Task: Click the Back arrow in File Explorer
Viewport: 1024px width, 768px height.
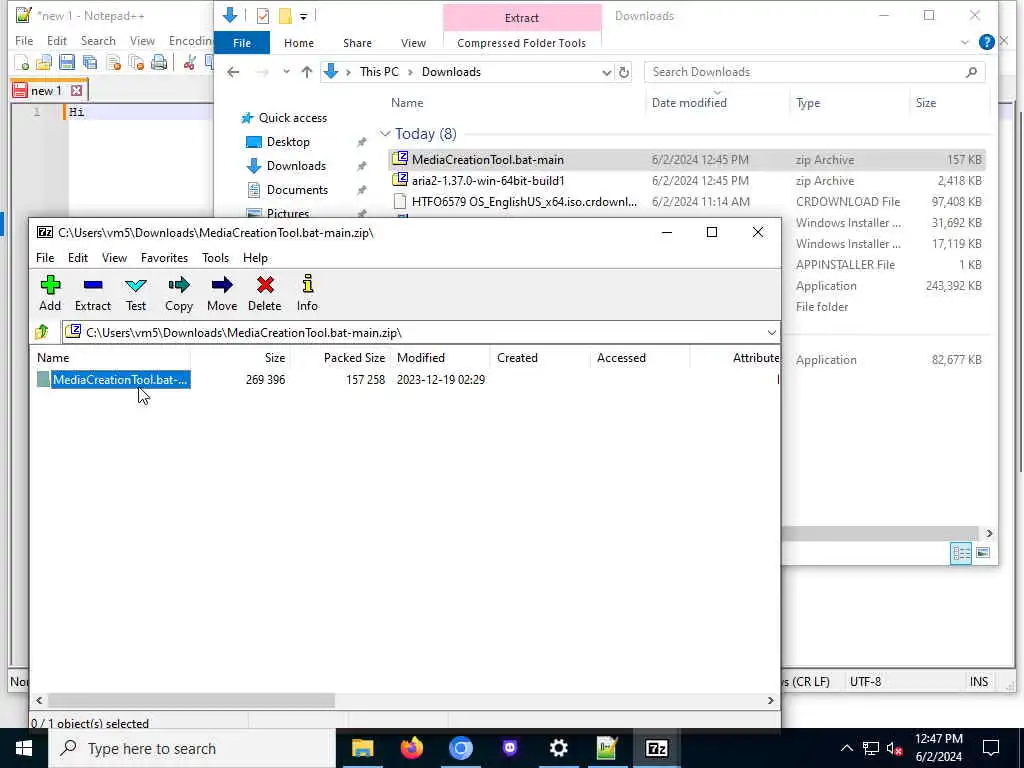Action: tap(233, 72)
